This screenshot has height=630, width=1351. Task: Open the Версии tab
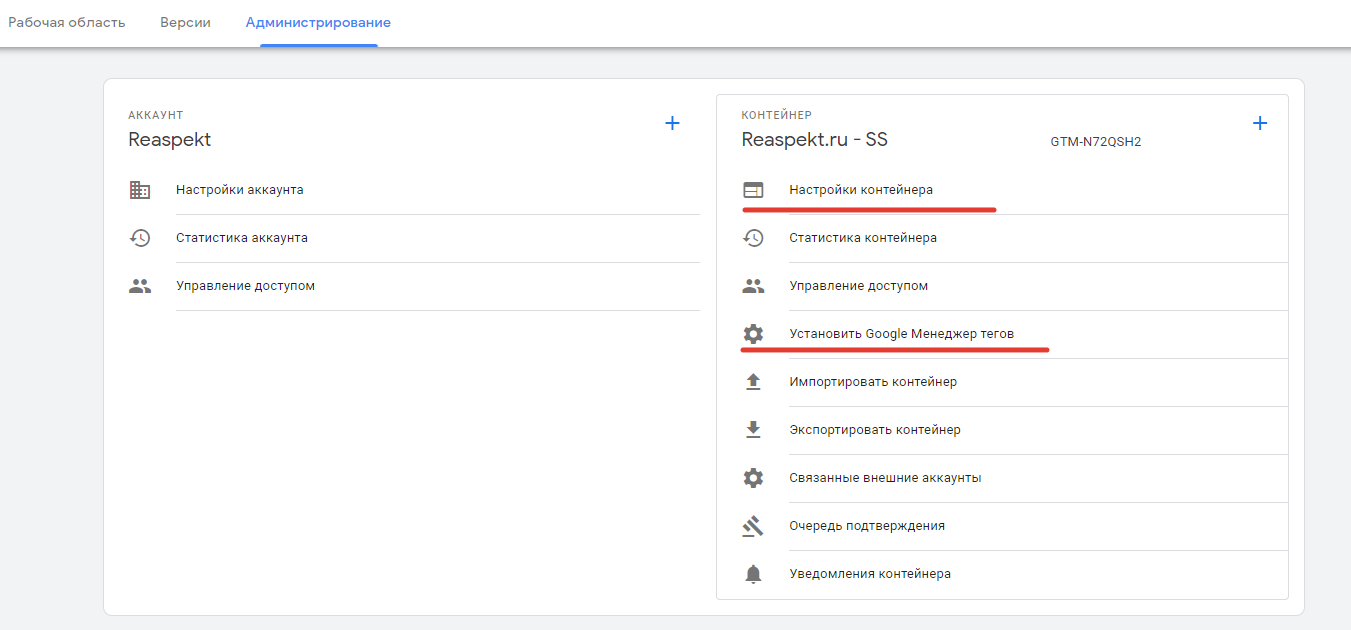point(185,22)
